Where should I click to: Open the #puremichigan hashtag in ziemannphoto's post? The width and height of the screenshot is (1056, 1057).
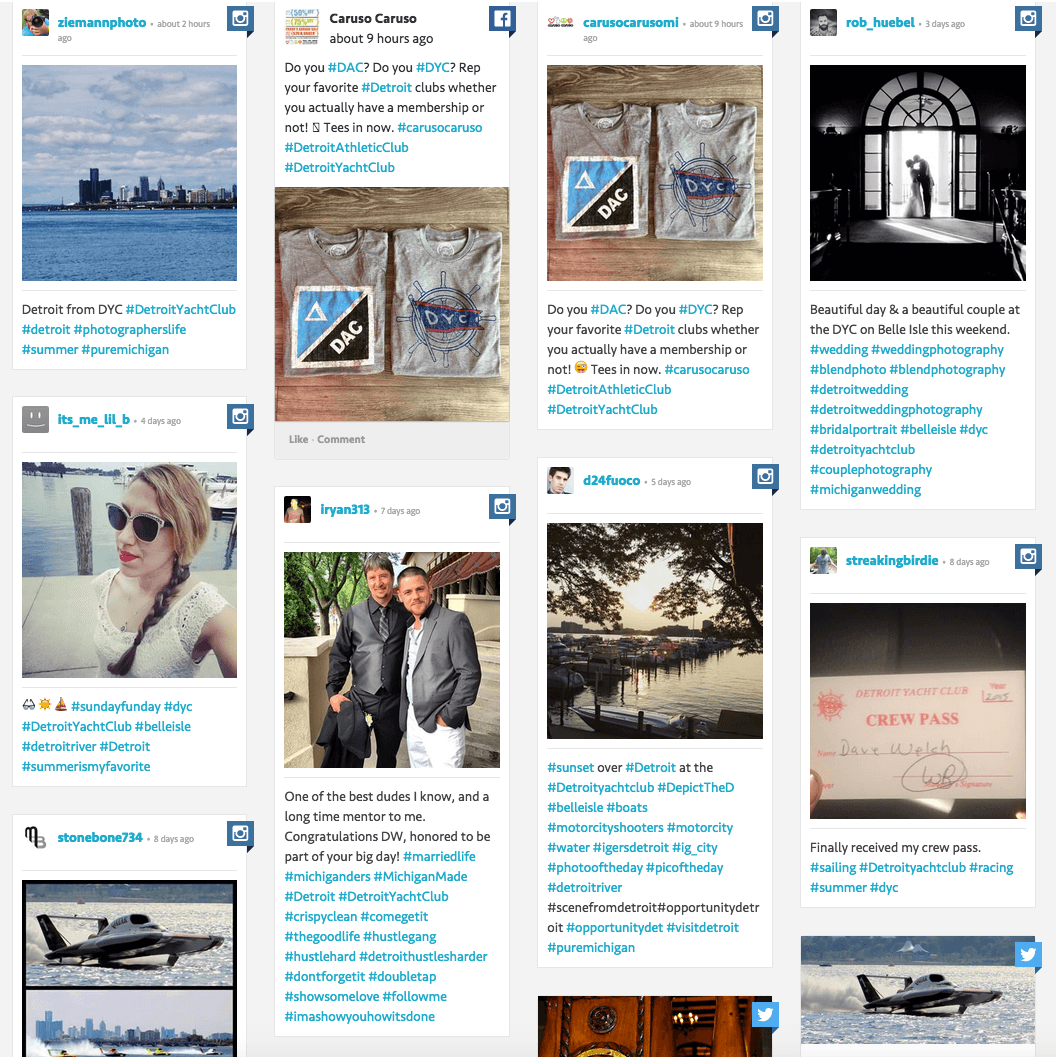(x=125, y=349)
